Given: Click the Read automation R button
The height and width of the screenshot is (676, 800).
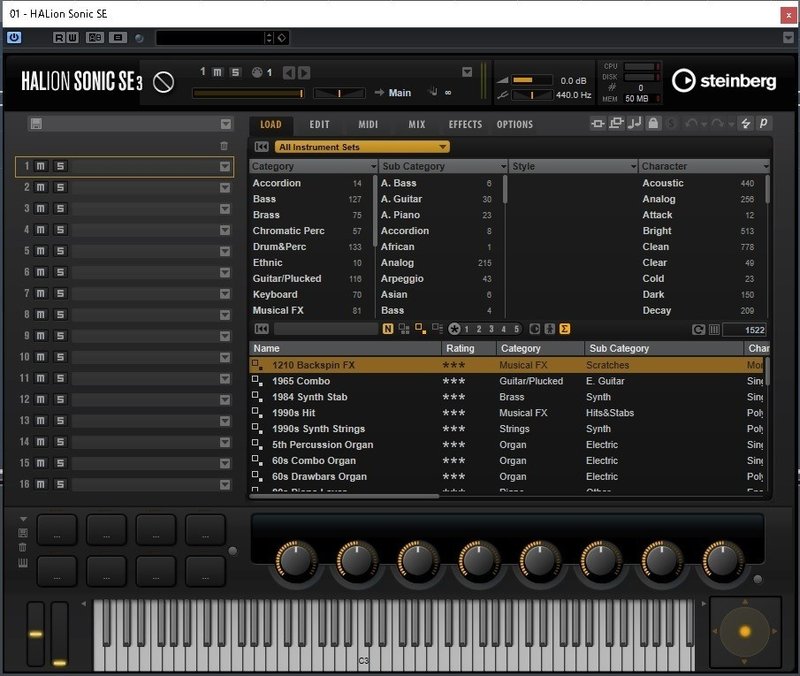Looking at the screenshot, I should pos(59,37).
